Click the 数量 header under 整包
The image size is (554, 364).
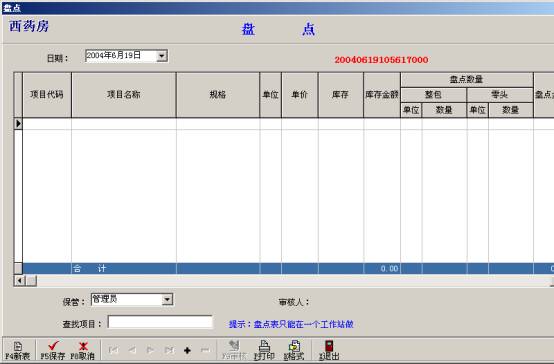coord(444,110)
